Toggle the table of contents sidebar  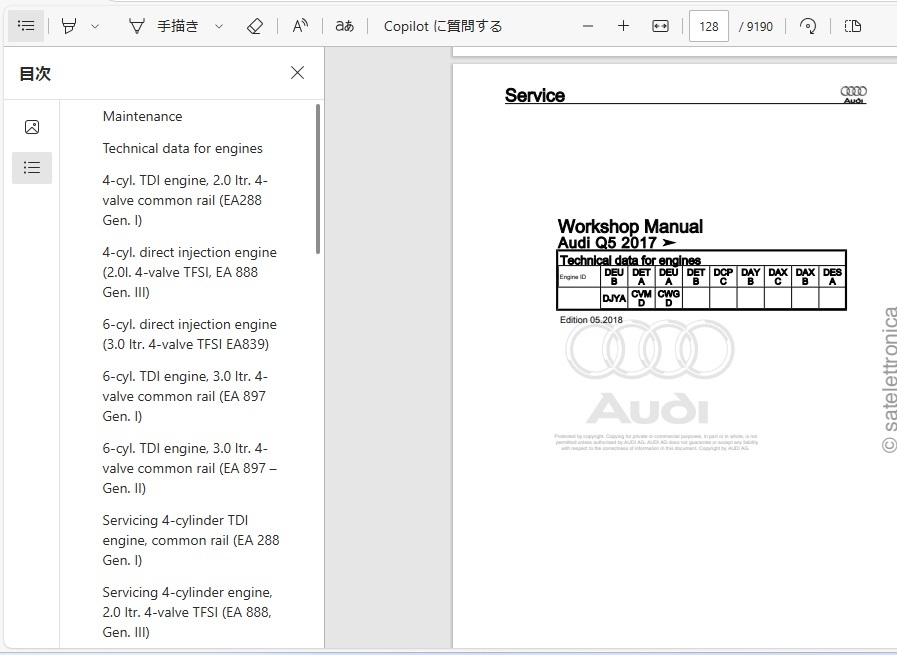pos(26,26)
